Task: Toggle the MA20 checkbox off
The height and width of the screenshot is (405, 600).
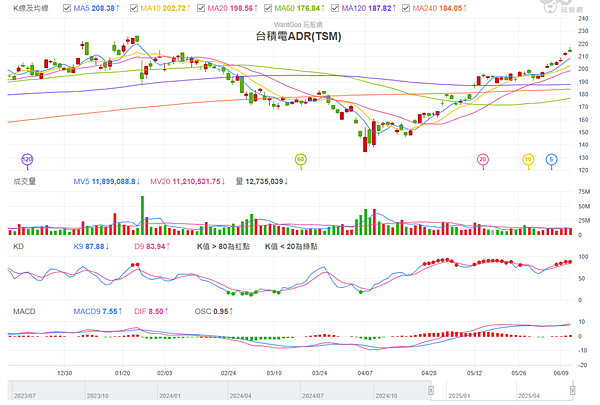Action: [201, 8]
